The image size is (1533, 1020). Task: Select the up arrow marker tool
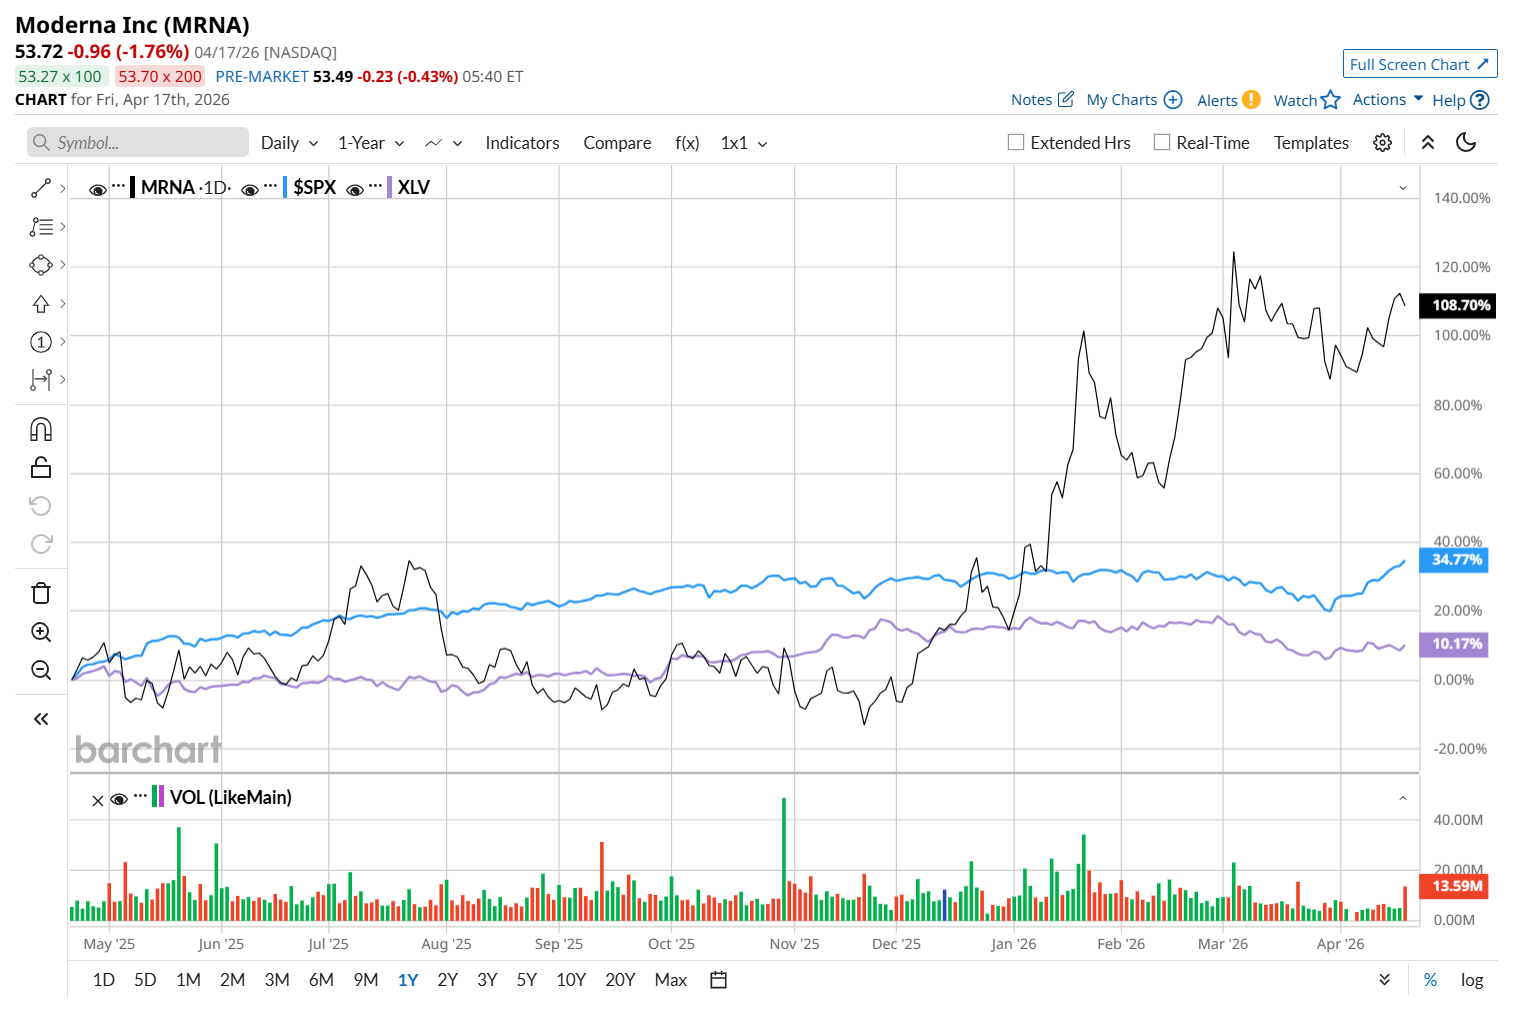[x=41, y=303]
